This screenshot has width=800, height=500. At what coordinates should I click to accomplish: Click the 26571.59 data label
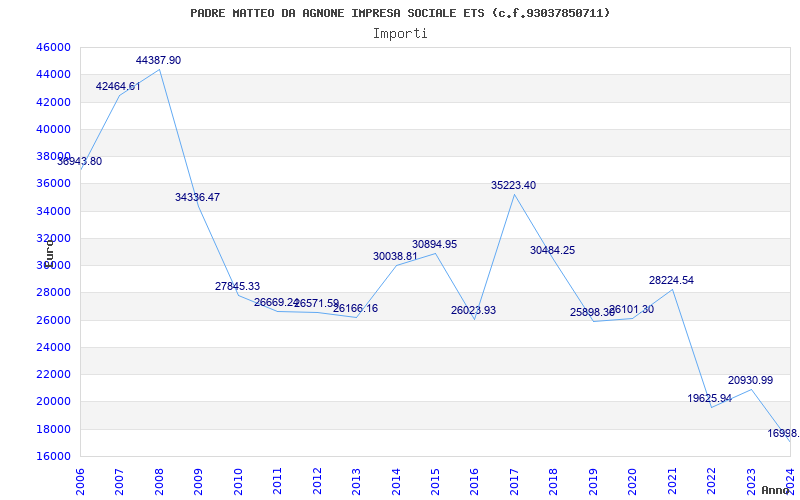tap(316, 304)
